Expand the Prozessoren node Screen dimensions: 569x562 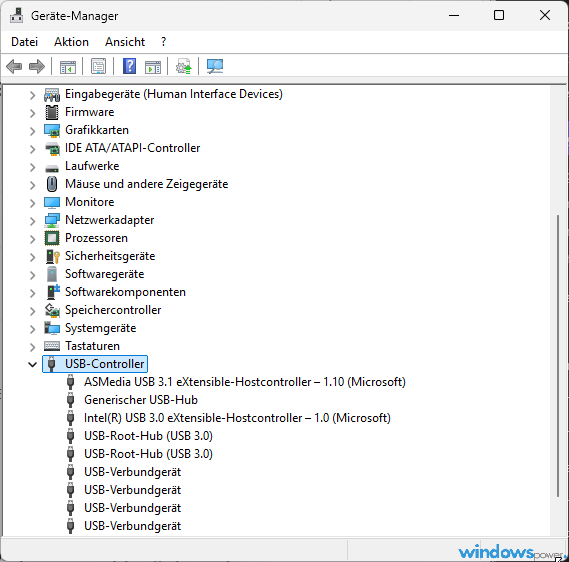[33, 239]
